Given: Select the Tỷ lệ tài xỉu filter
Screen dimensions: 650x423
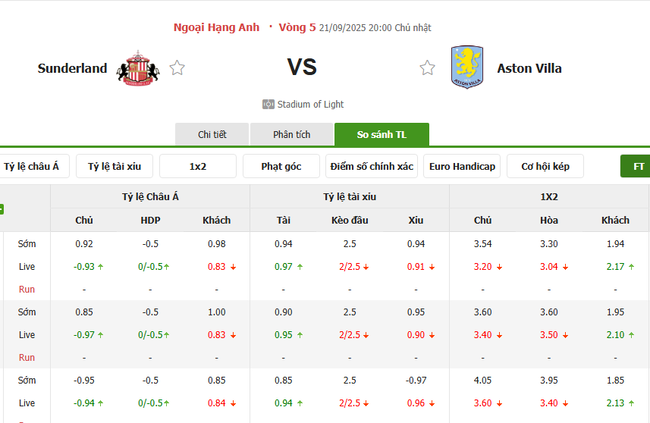Looking at the screenshot, I should click(x=114, y=166).
